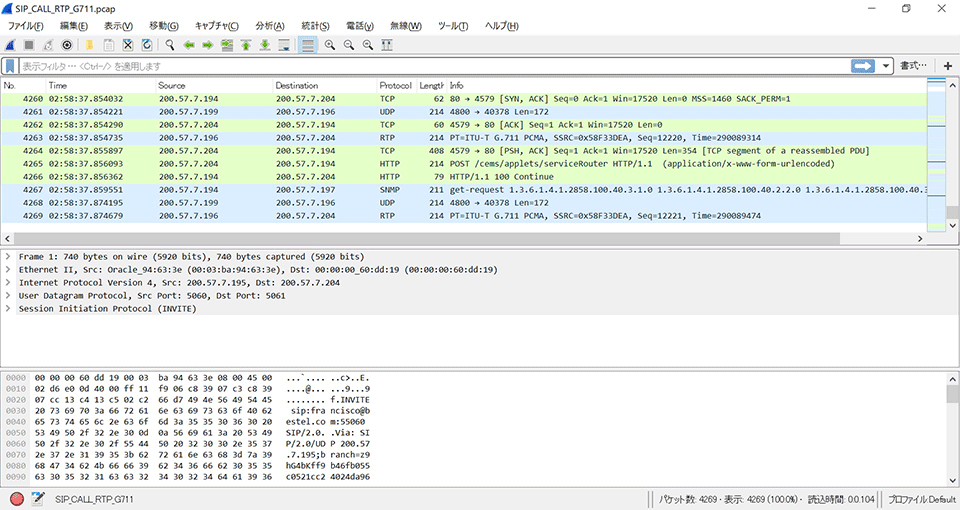Image resolution: width=960 pixels, height=510 pixels.
Task: Open the 無線(W) menu
Action: [x=406, y=26]
